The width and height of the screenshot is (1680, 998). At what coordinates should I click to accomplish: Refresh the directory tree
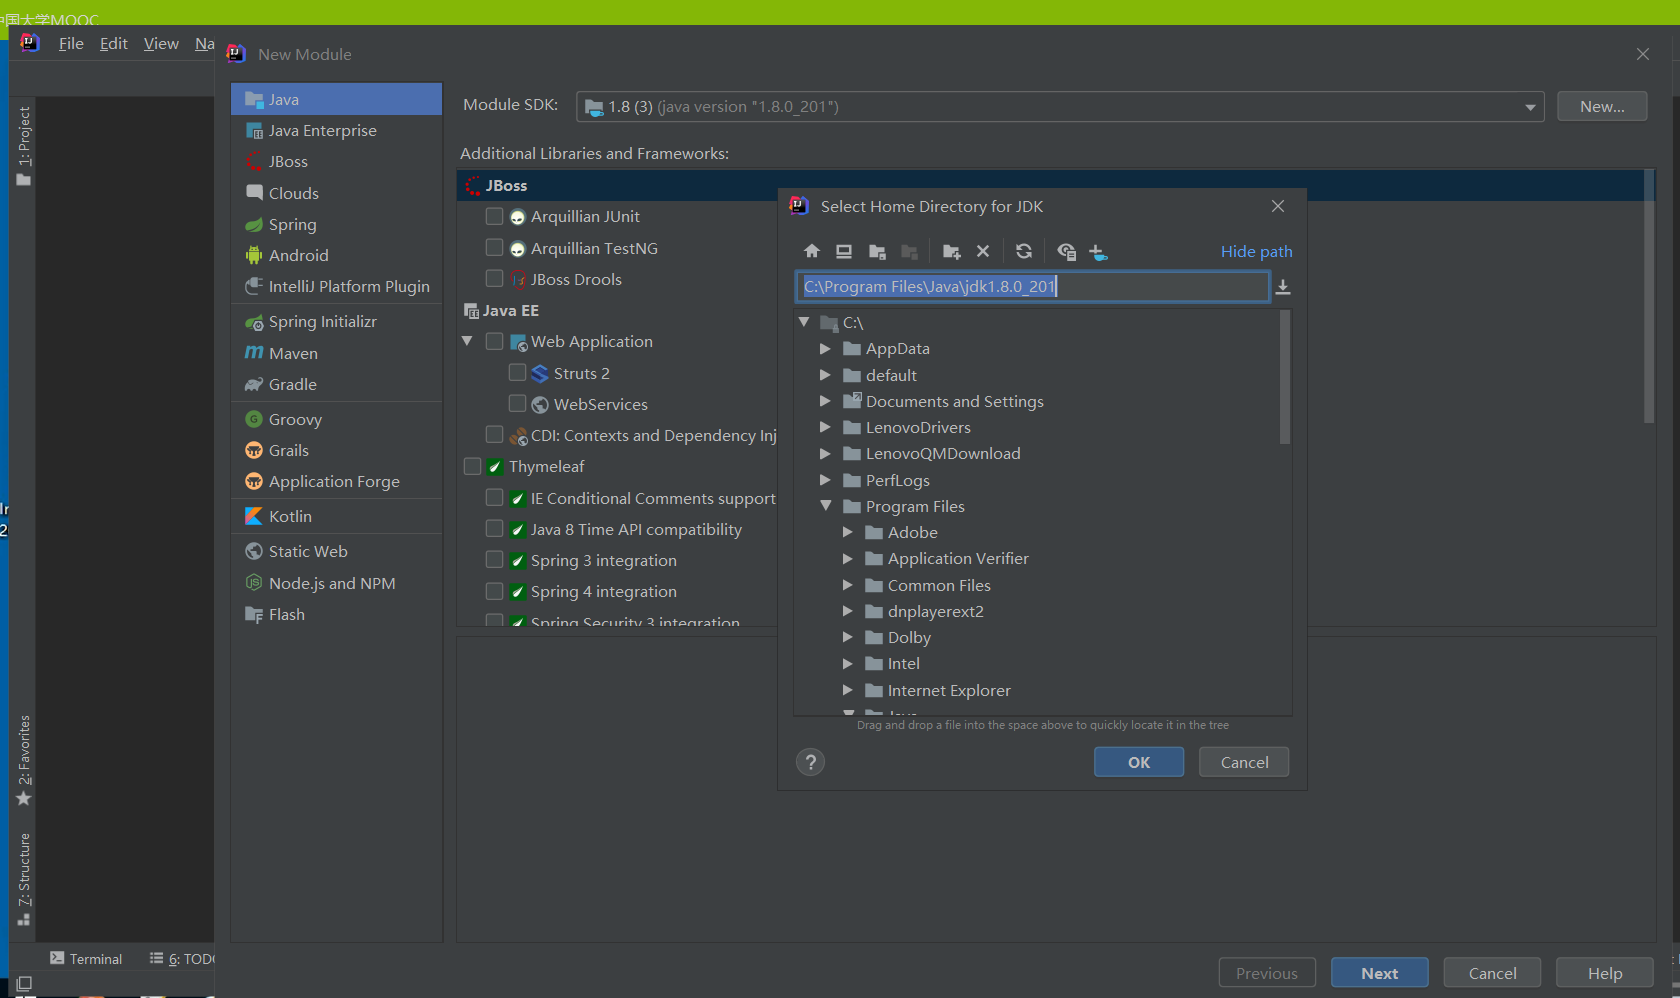coord(1024,251)
